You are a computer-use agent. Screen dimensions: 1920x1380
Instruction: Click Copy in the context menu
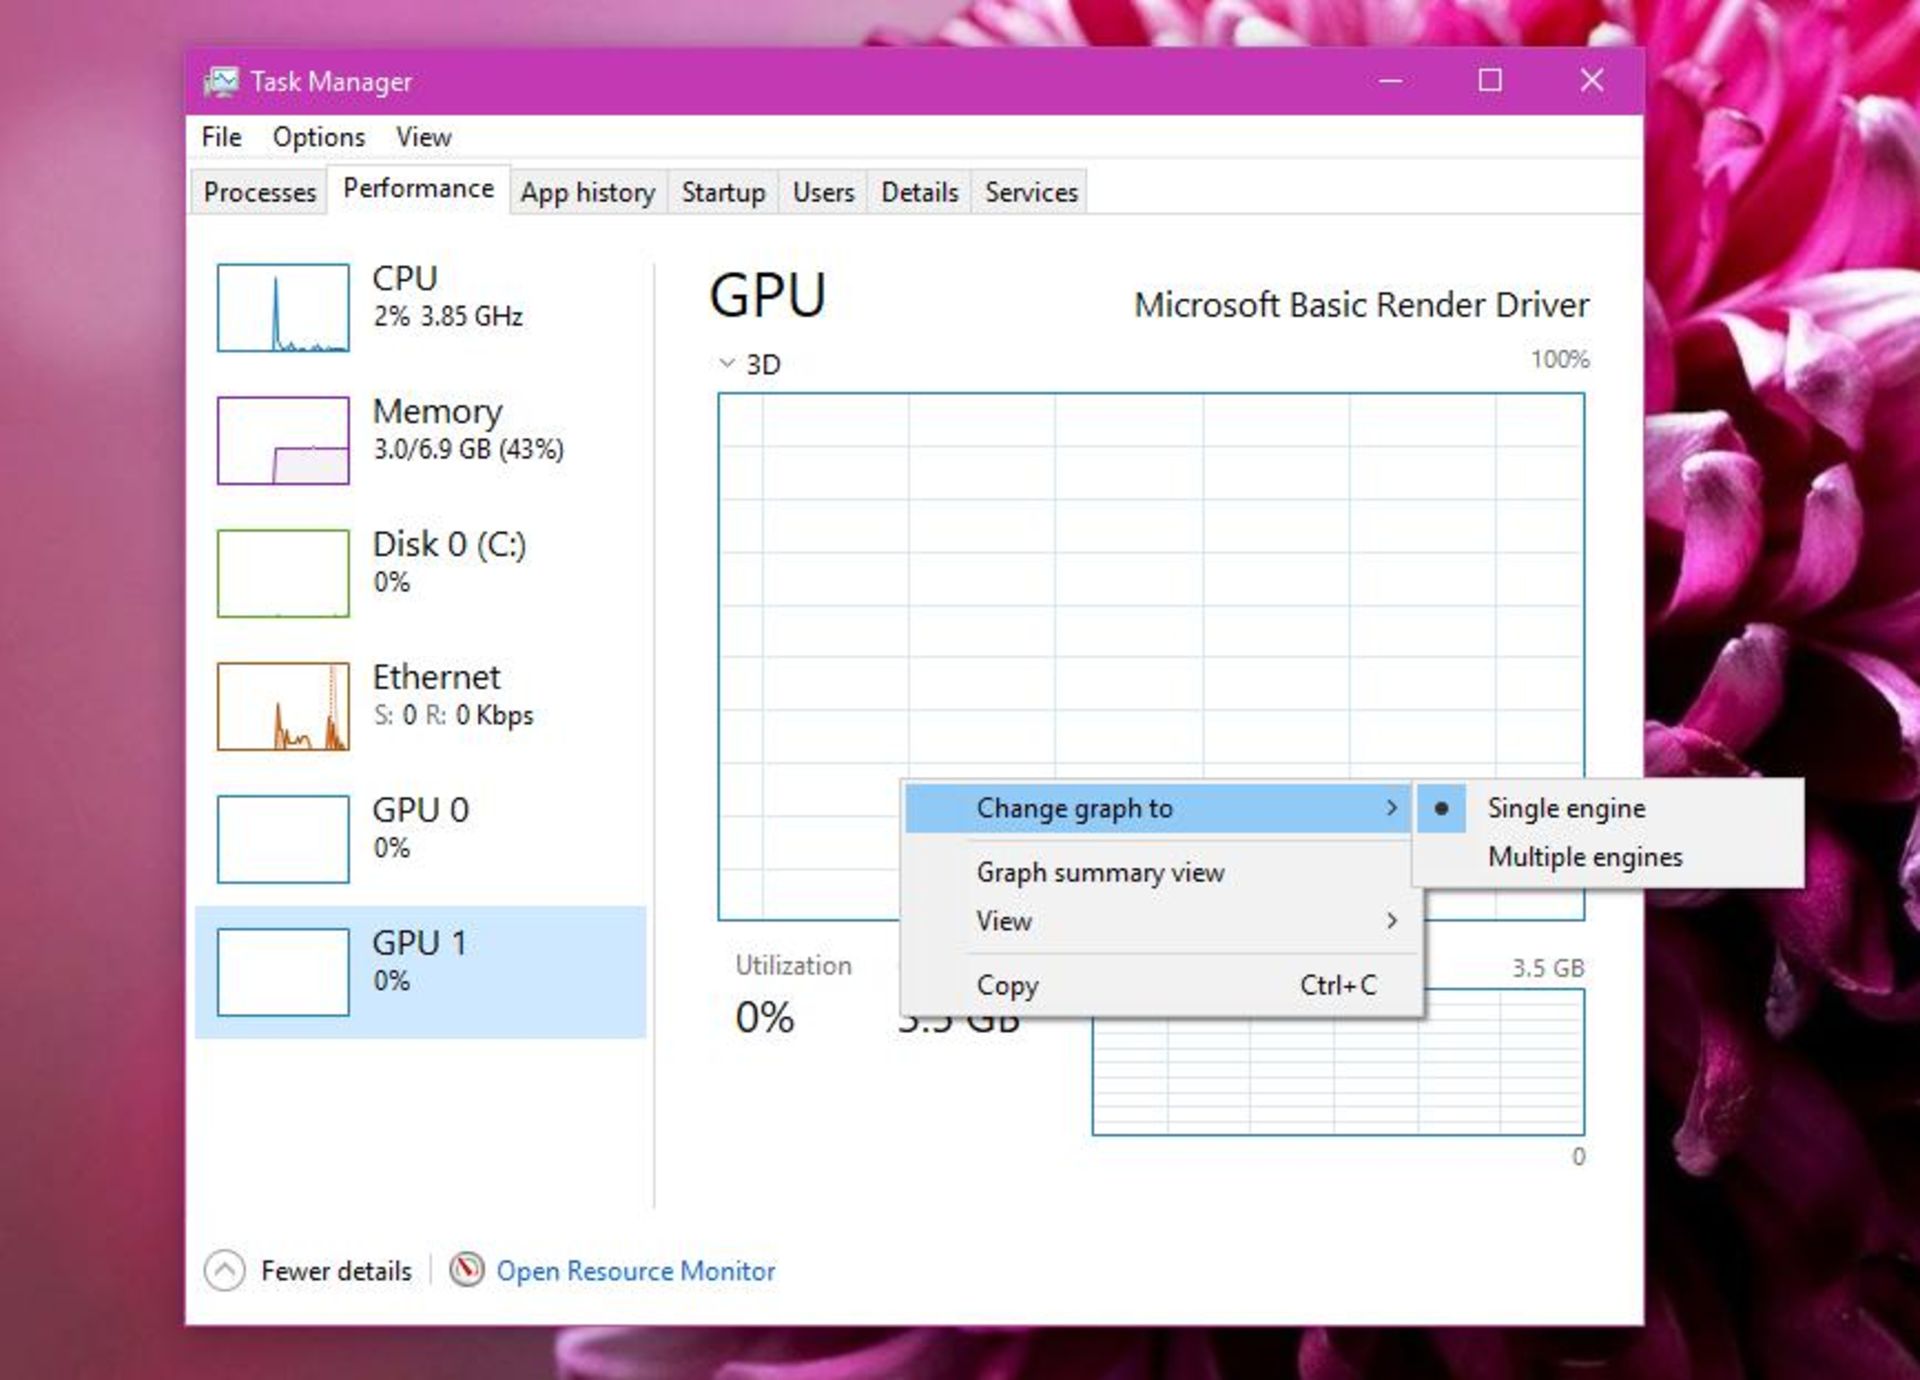(x=1008, y=985)
